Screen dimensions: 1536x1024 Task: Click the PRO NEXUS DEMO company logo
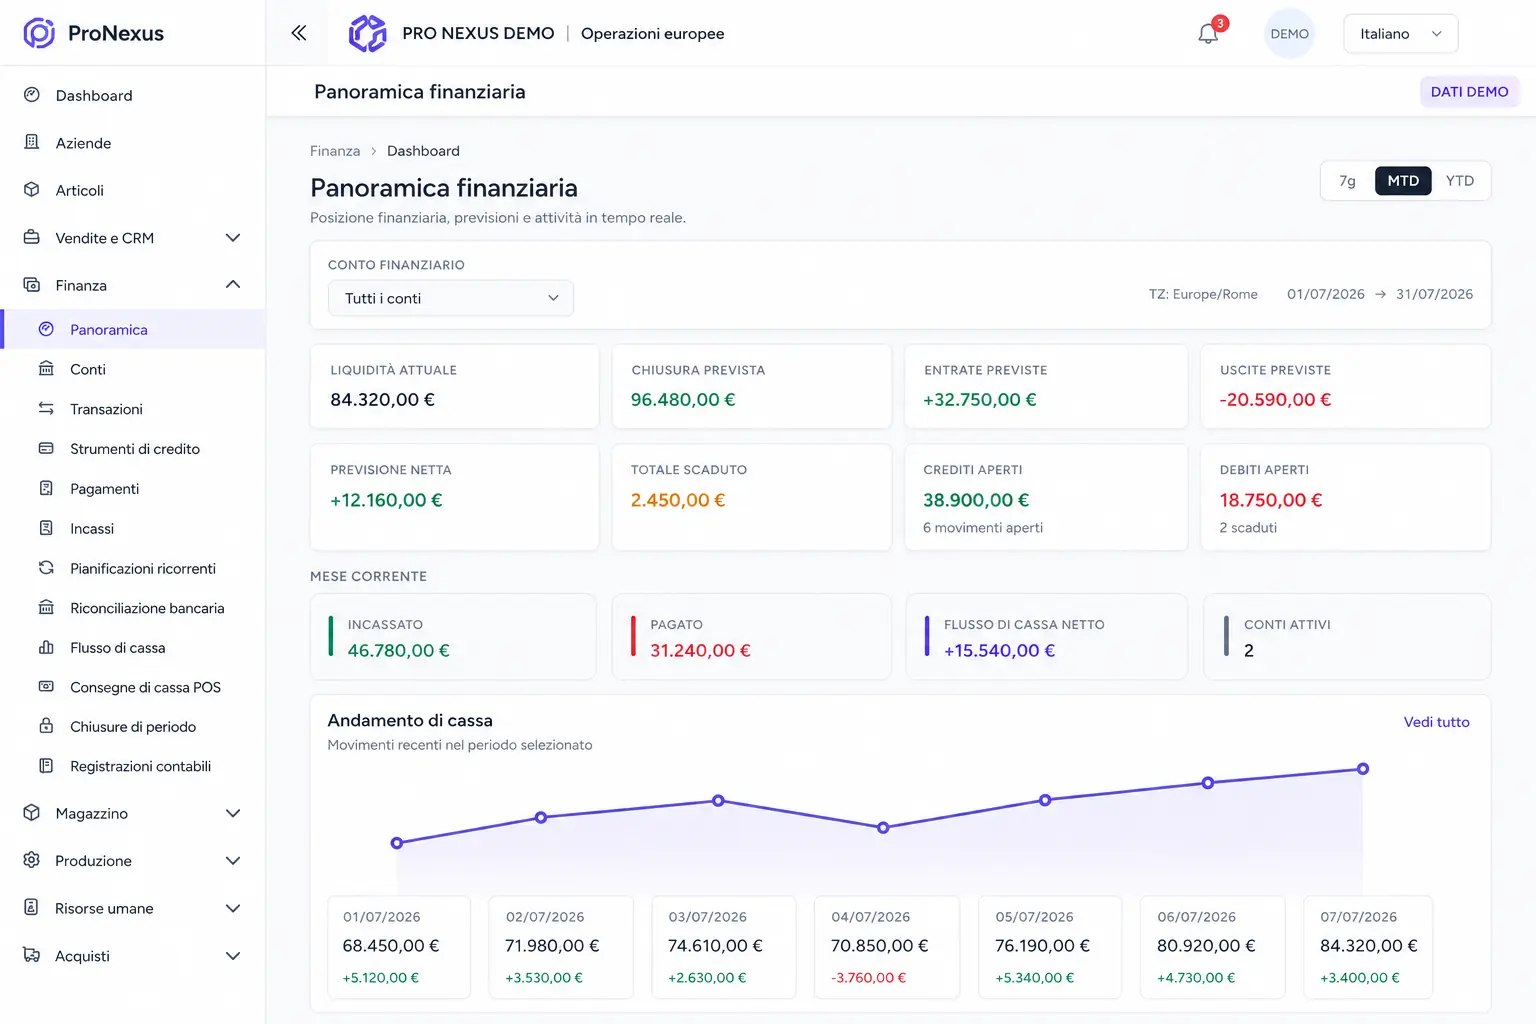coord(367,33)
